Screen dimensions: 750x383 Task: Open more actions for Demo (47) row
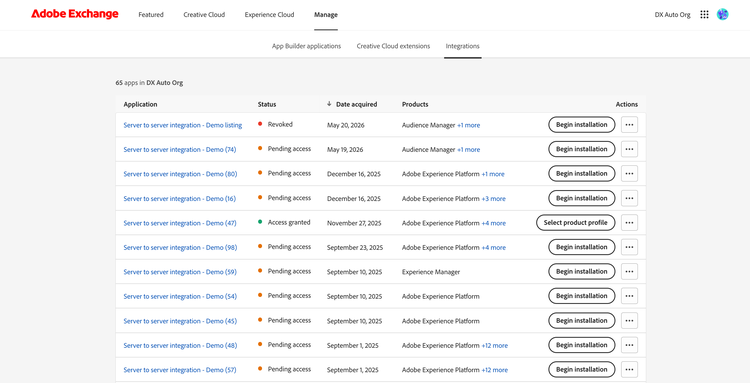coord(629,223)
